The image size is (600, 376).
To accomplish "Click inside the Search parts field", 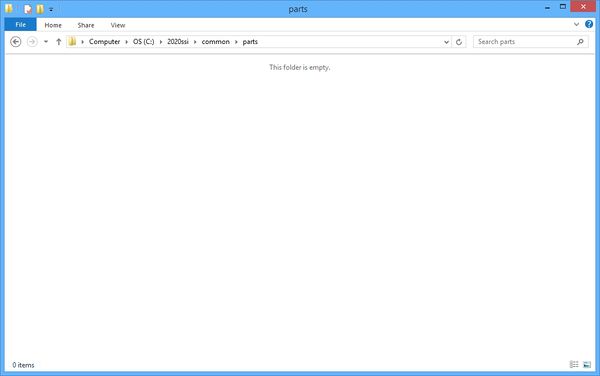I will pyautogui.click(x=524, y=42).
